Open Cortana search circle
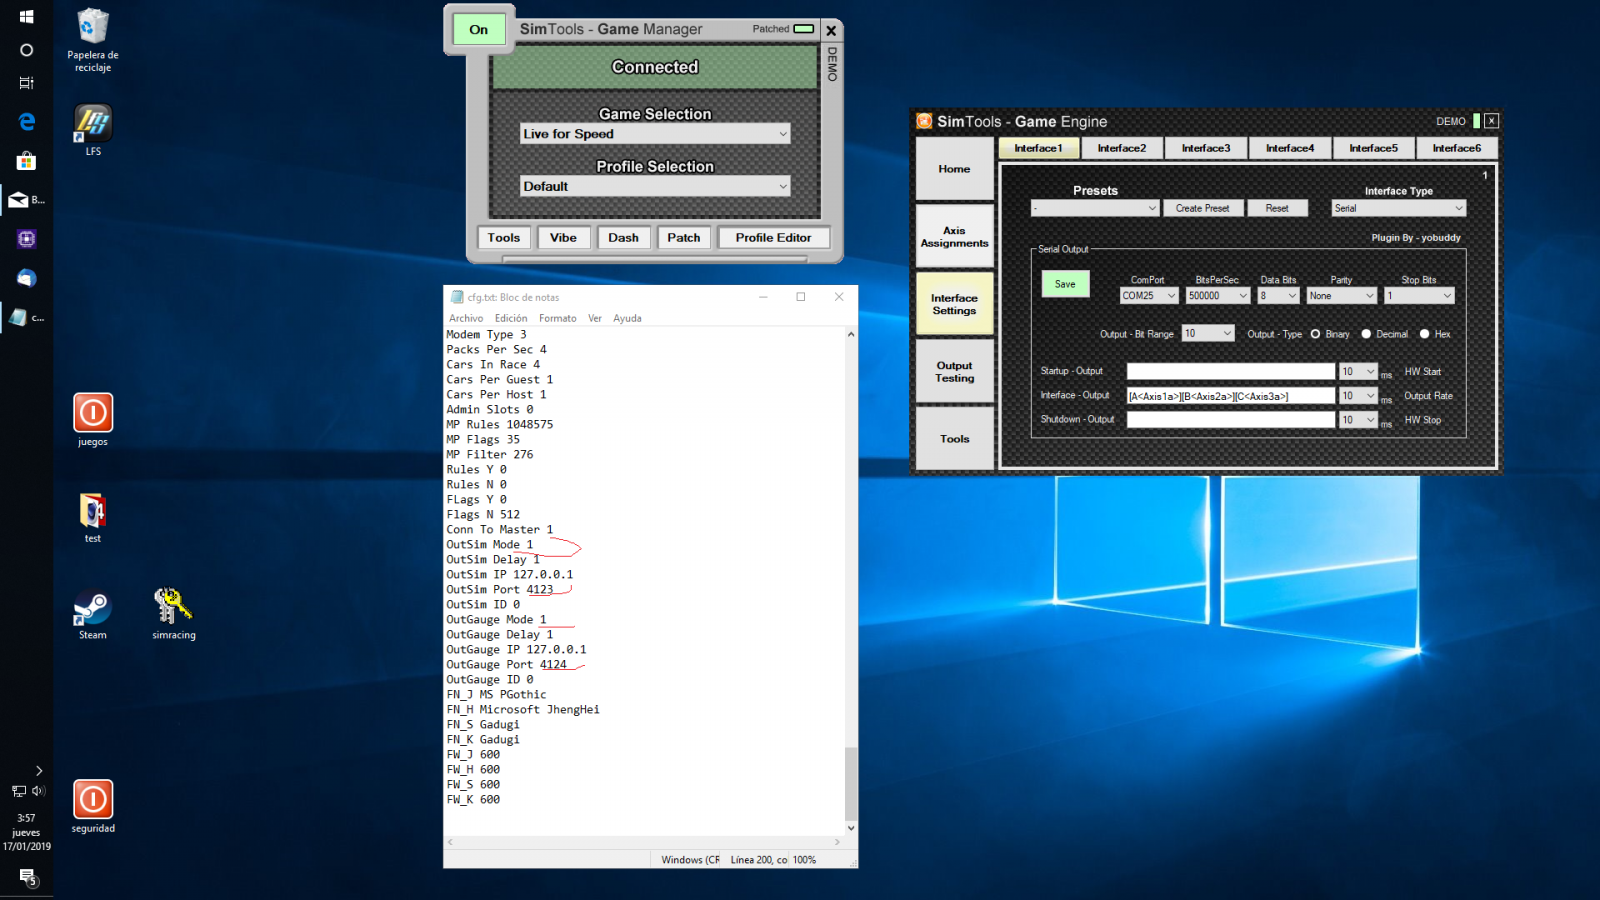This screenshot has width=1600, height=900. [26, 50]
